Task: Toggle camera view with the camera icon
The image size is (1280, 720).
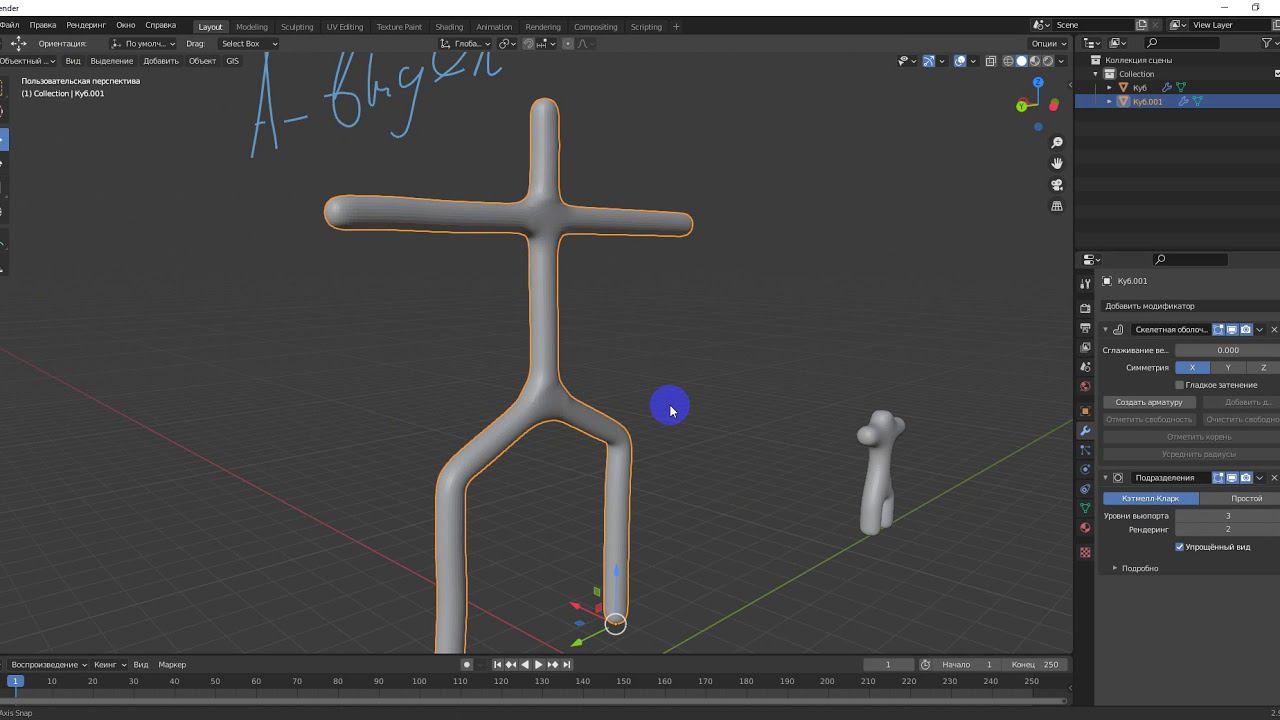Action: coord(1057,185)
